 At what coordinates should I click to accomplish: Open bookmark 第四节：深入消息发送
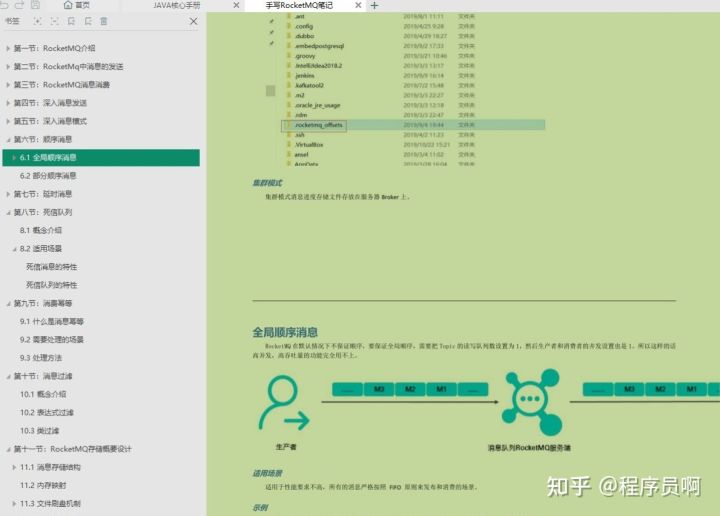point(50,103)
